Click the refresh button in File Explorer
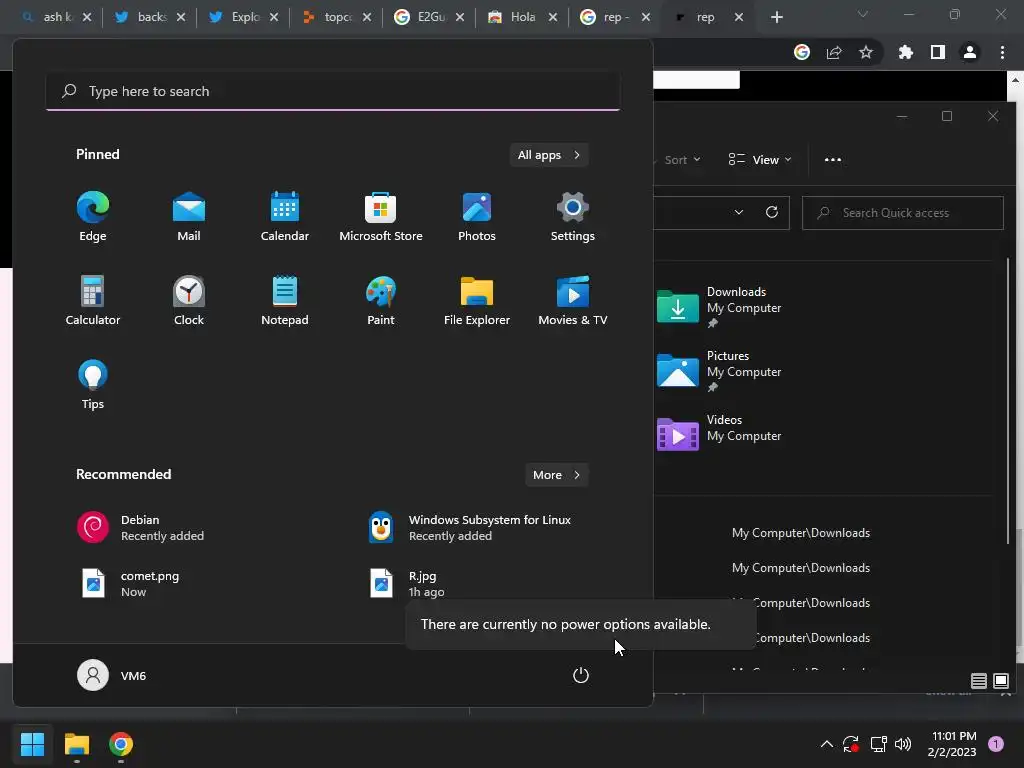This screenshot has width=1024, height=768. (772, 213)
